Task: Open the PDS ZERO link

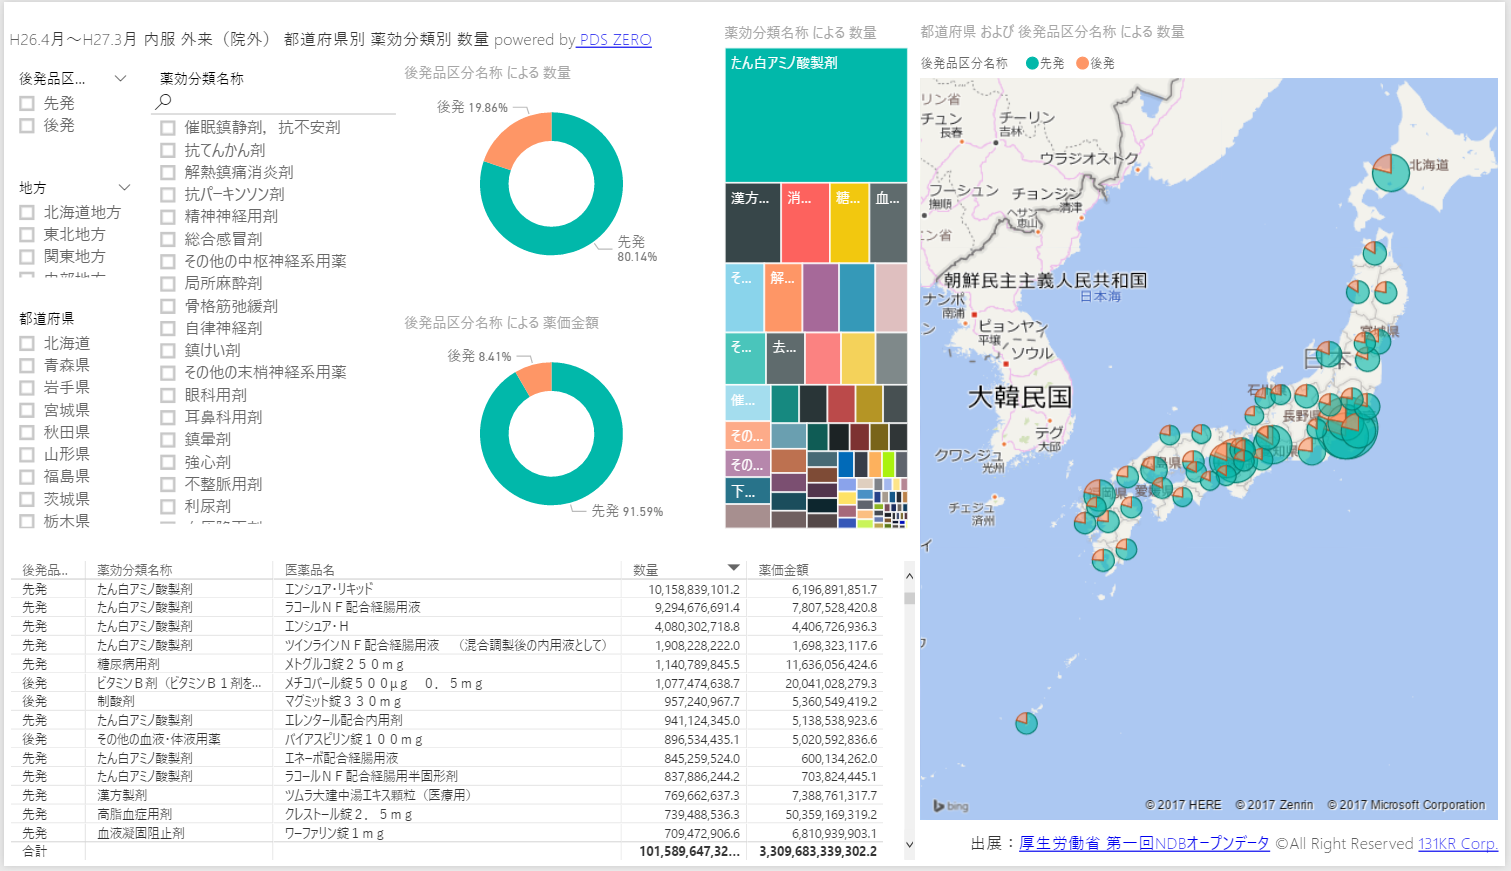Action: coord(615,40)
